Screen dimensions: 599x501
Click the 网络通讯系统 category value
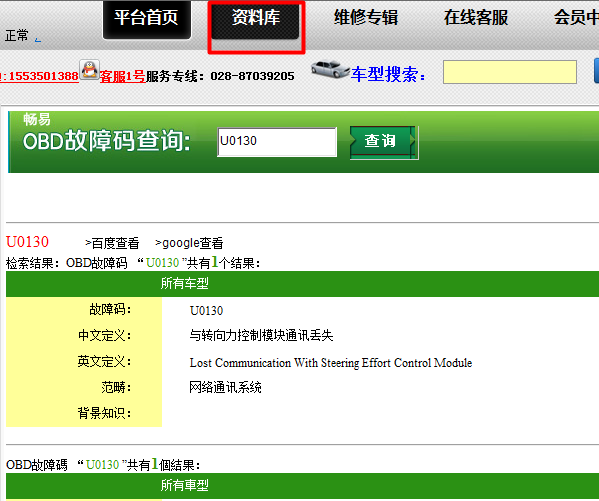(225, 388)
